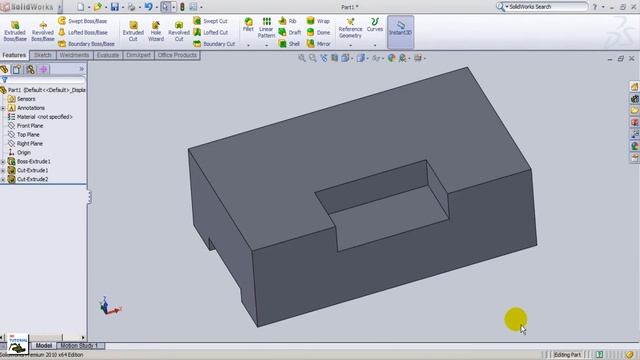
Task: Click the Open file icon
Action: (97, 7)
